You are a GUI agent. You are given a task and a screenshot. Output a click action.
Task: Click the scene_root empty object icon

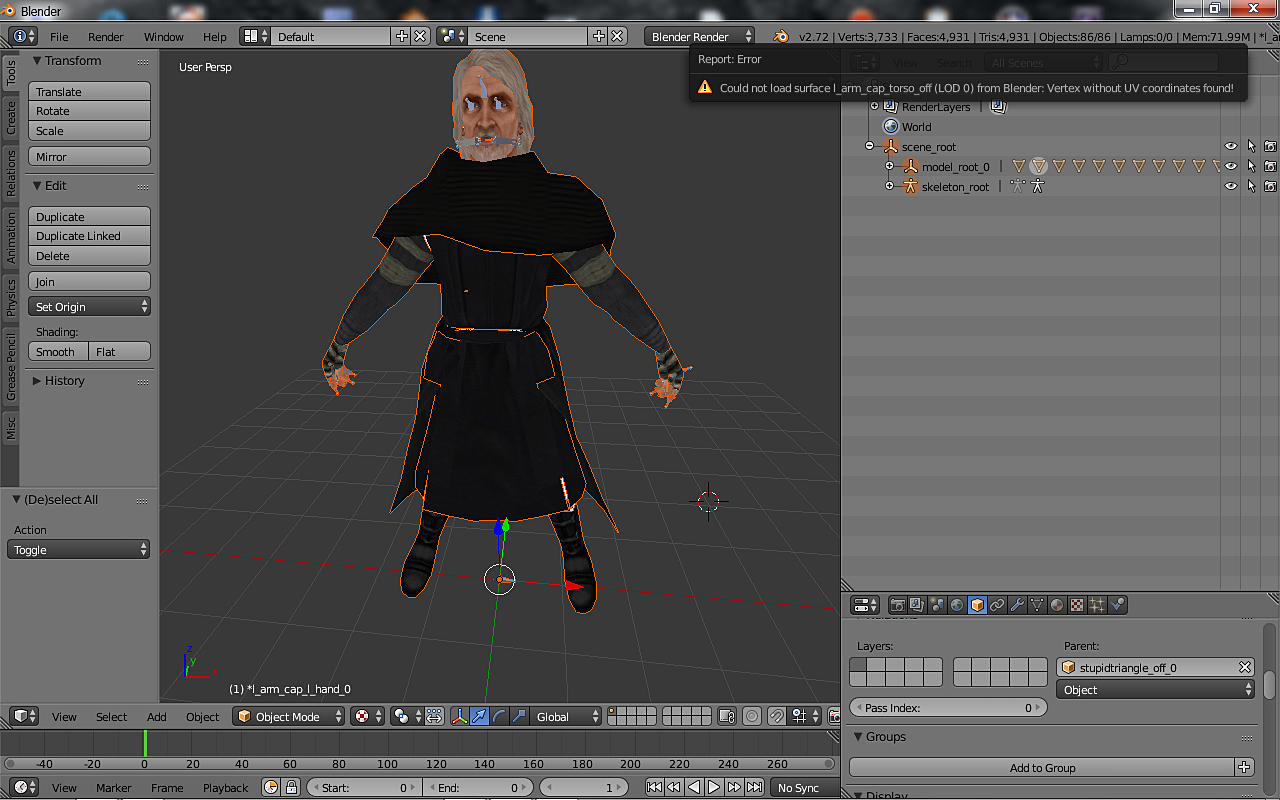pos(891,147)
